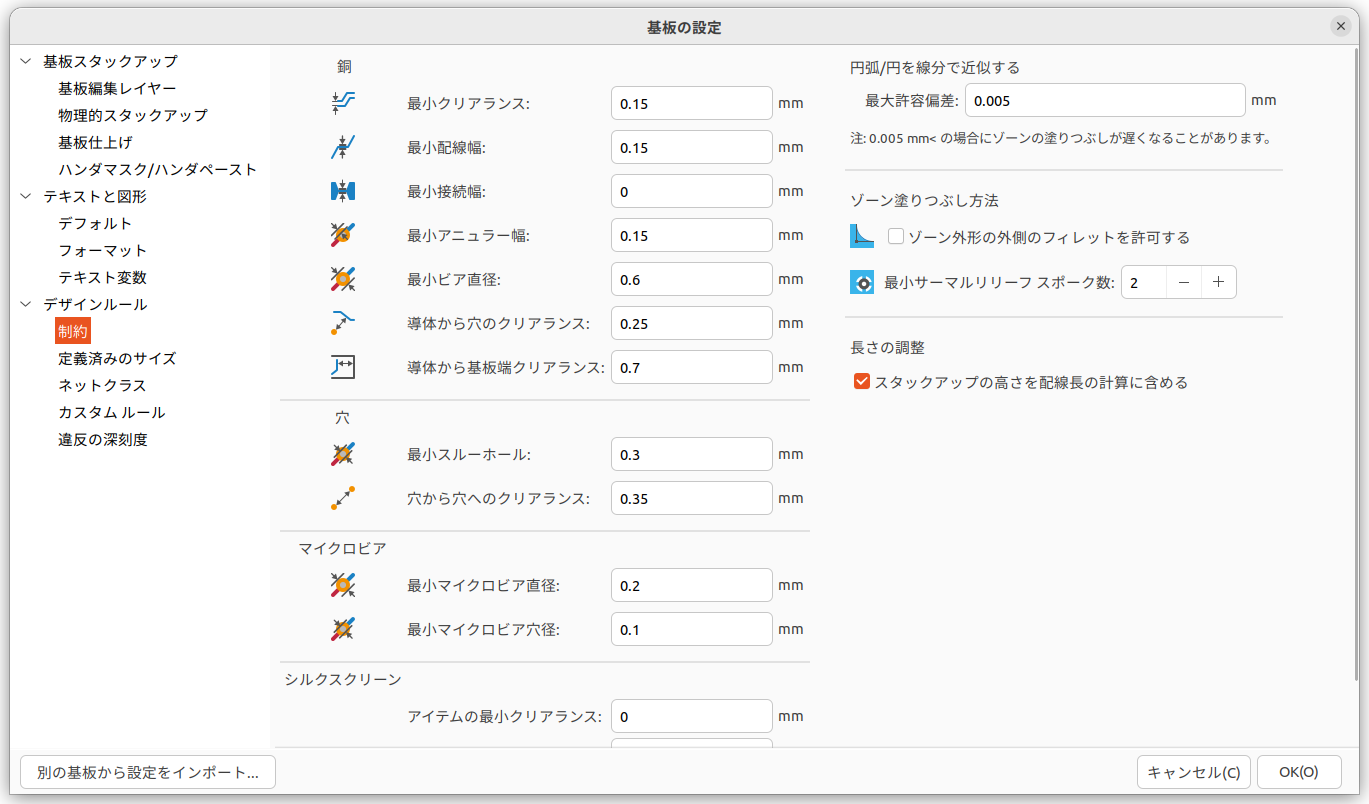Select 基板仕上げ in the settings tree
This screenshot has height=804, width=1369.
point(95,142)
